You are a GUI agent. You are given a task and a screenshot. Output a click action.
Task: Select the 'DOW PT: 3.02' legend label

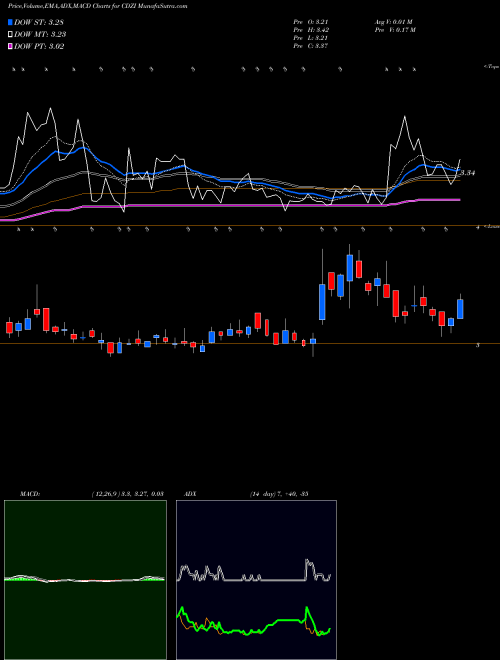[x=39, y=47]
